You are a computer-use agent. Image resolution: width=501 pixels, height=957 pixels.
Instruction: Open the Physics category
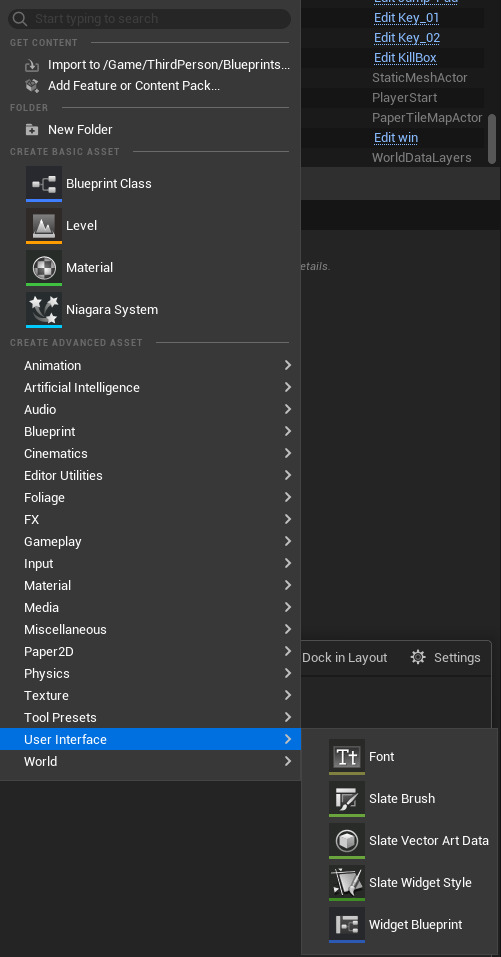click(x=150, y=673)
